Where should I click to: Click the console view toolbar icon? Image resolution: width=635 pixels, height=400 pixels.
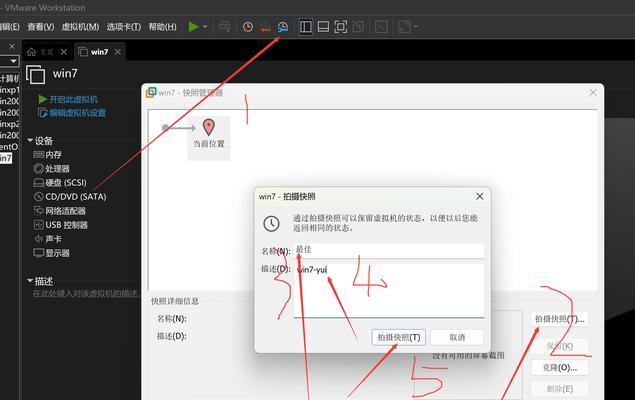click(381, 27)
